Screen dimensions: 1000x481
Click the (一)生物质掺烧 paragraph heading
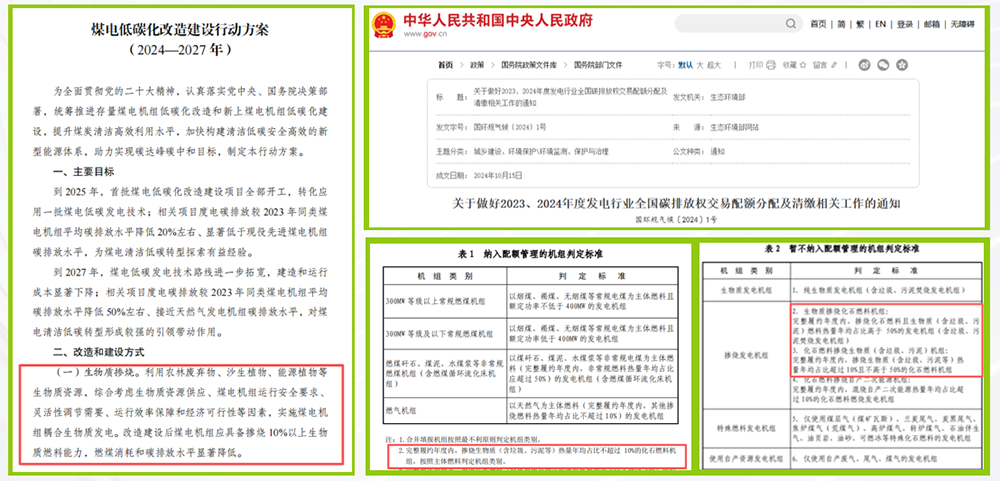(94, 371)
